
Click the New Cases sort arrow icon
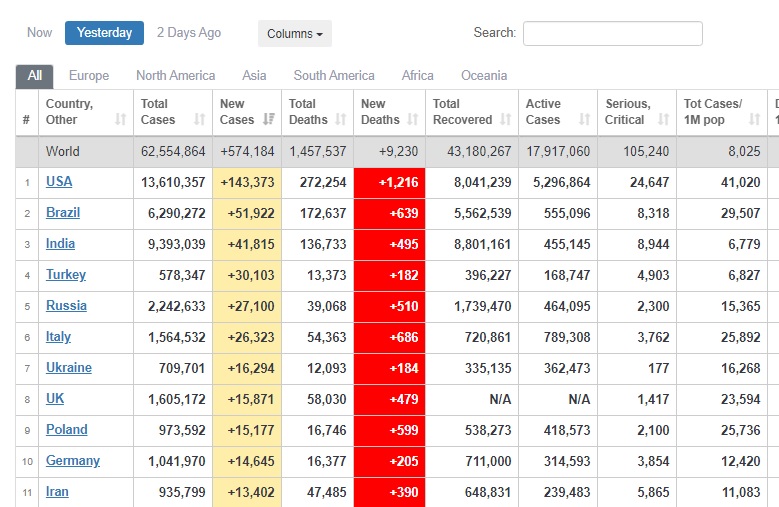tap(268, 120)
